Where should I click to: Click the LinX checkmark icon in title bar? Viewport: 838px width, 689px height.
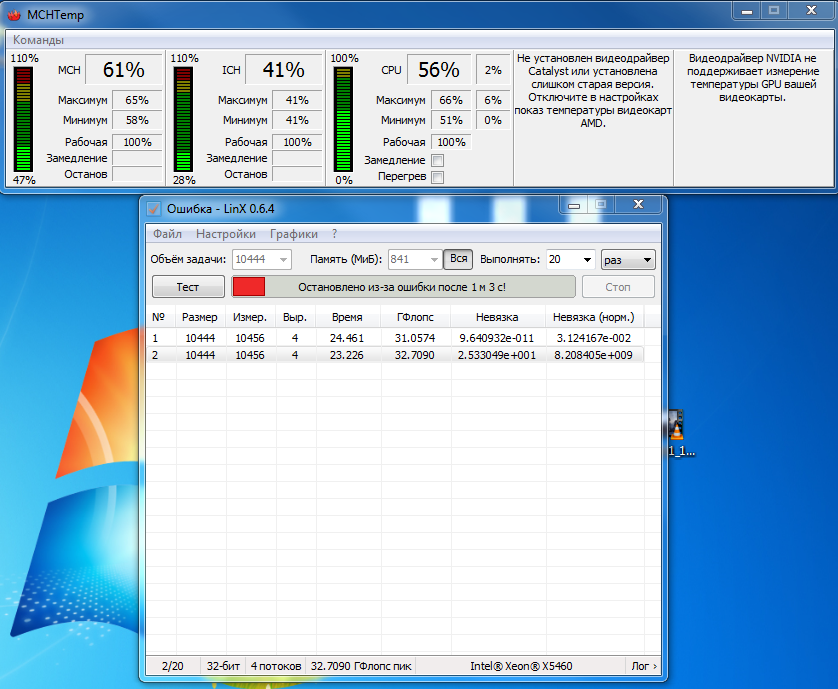(x=154, y=208)
